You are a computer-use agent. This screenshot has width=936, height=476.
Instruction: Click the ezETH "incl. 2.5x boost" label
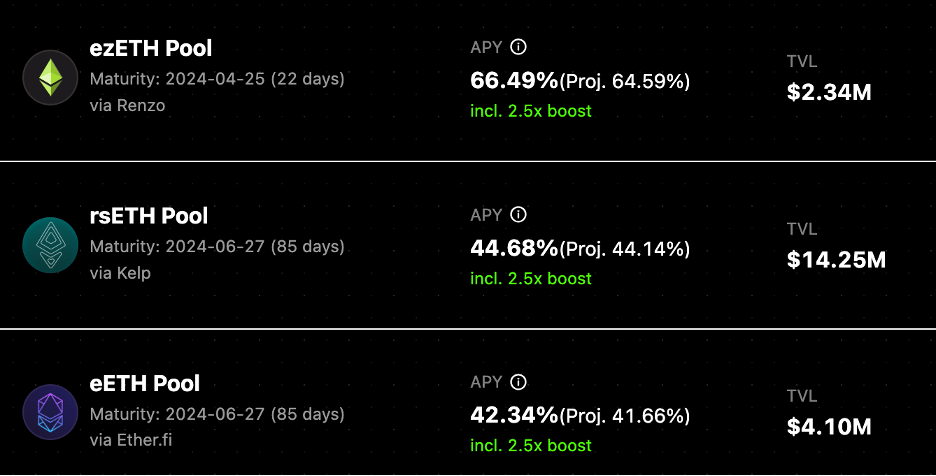[x=531, y=111]
